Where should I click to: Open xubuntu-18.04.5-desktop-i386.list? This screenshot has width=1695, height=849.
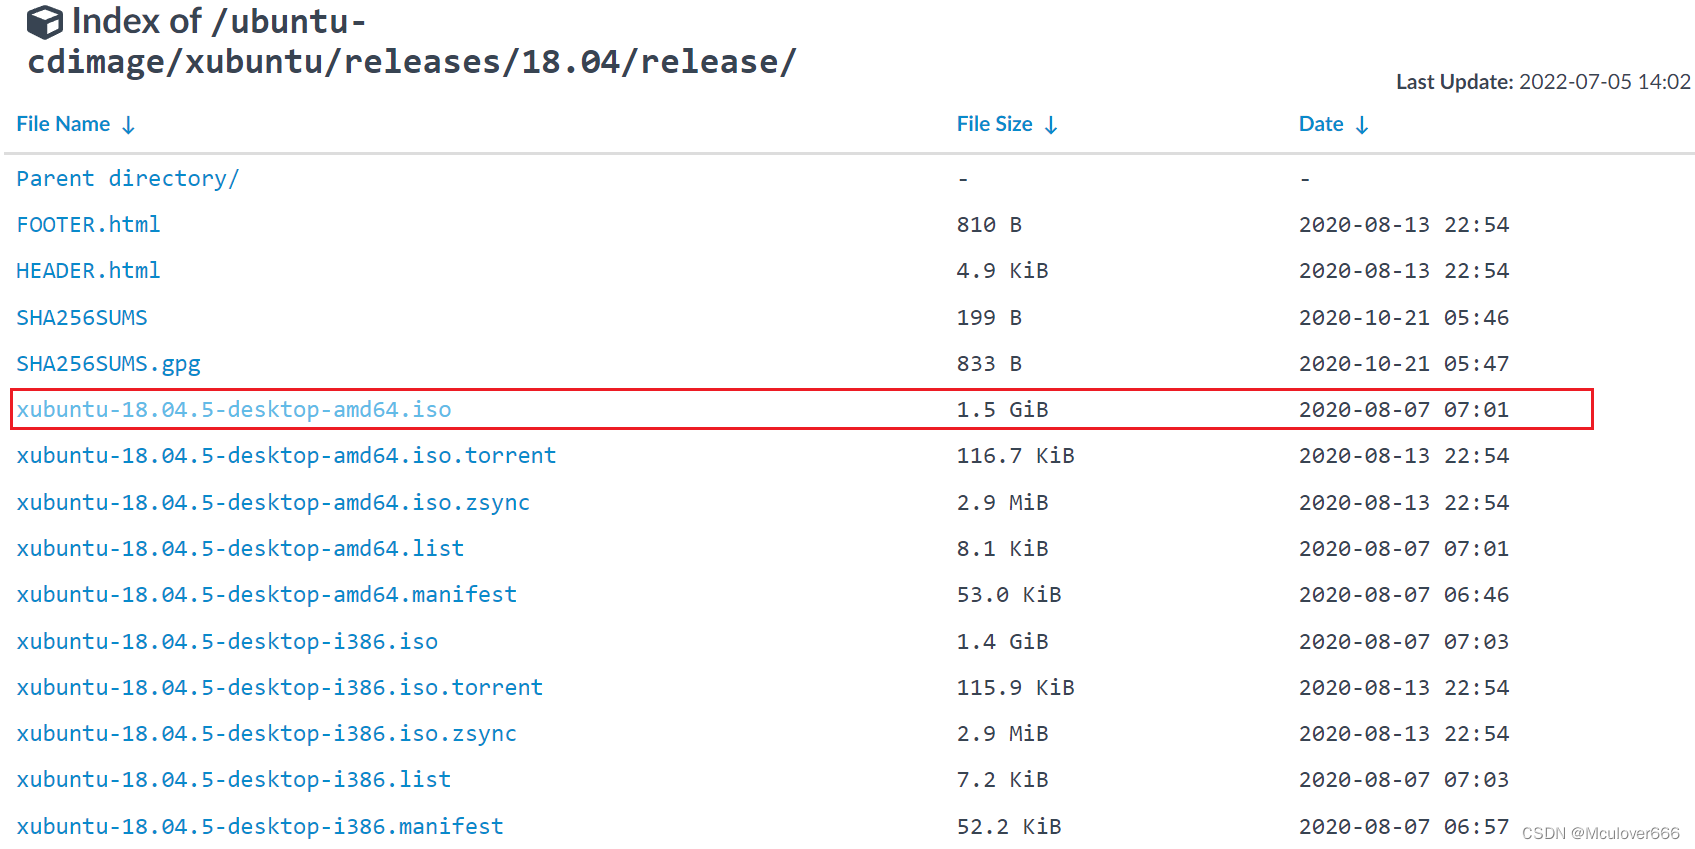(x=234, y=780)
